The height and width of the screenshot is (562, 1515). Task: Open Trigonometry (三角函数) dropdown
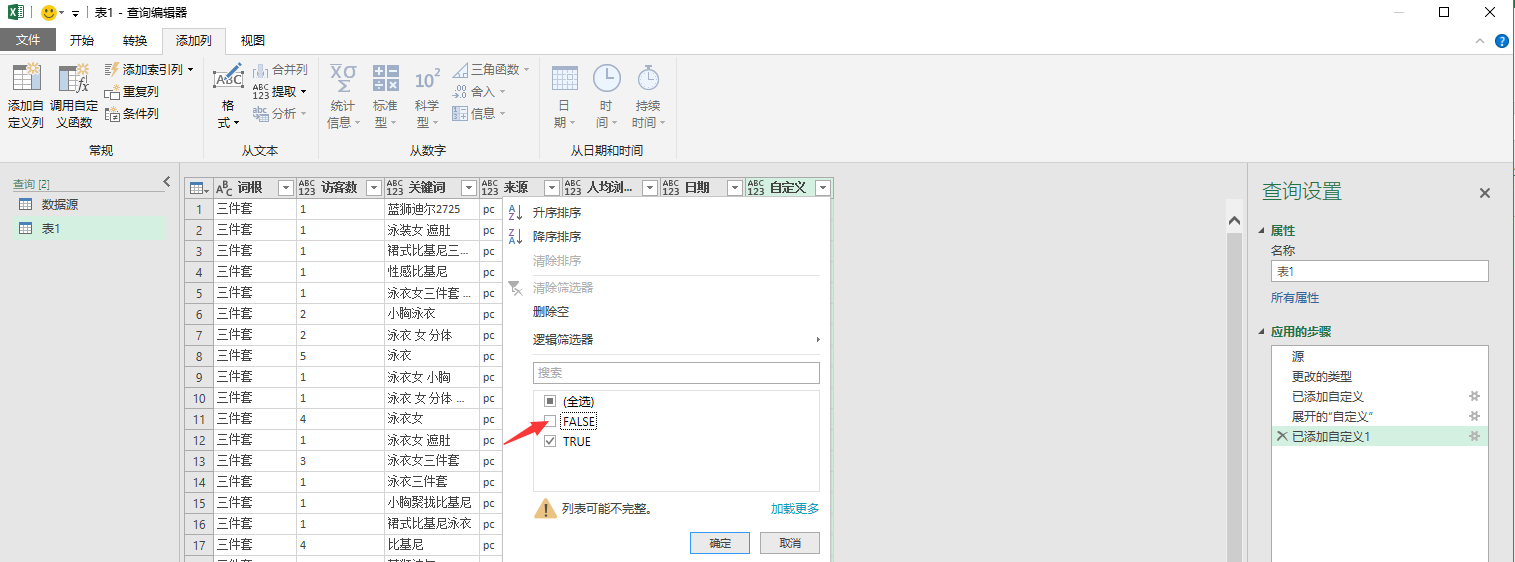(x=491, y=70)
